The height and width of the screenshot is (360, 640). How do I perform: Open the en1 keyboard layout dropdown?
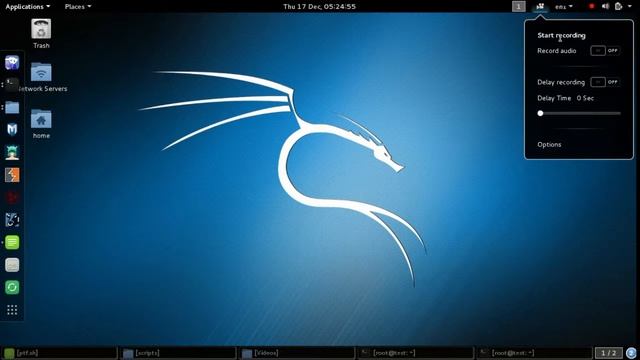564,7
